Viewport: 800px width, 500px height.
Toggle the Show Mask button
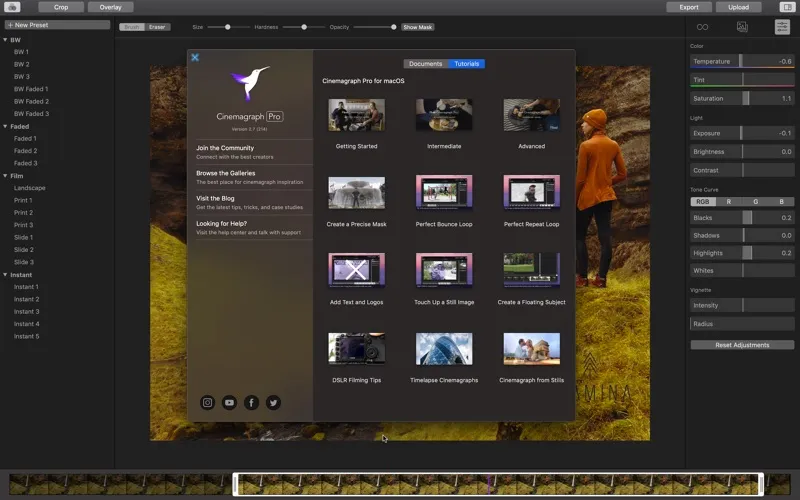coord(417,27)
